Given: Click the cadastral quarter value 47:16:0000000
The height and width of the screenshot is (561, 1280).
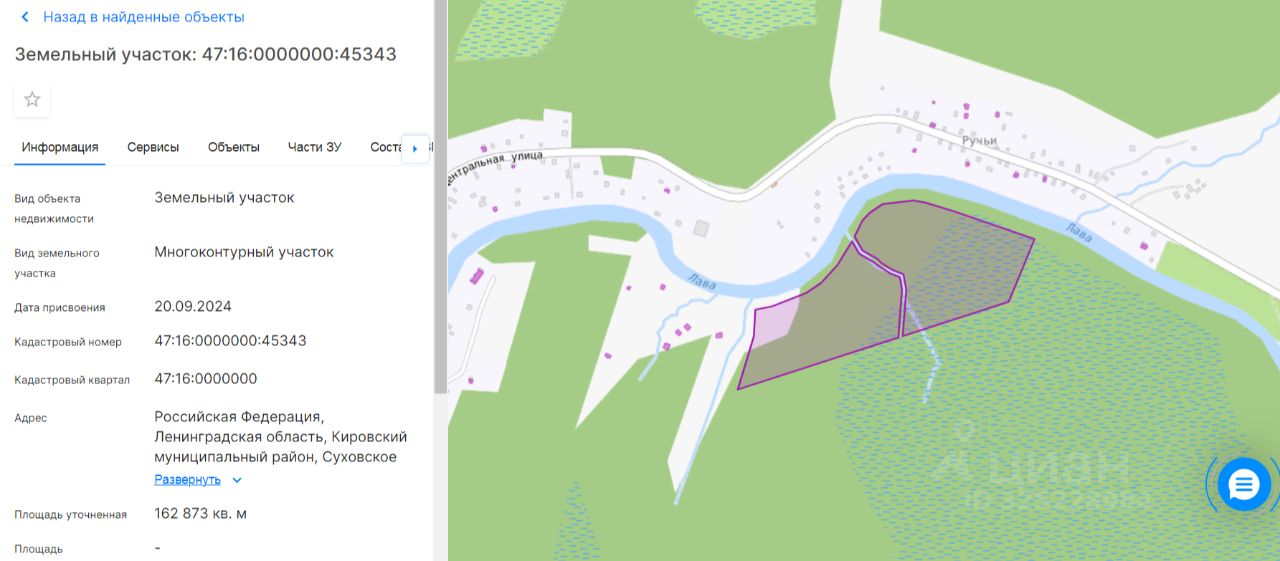Looking at the screenshot, I should tap(206, 379).
